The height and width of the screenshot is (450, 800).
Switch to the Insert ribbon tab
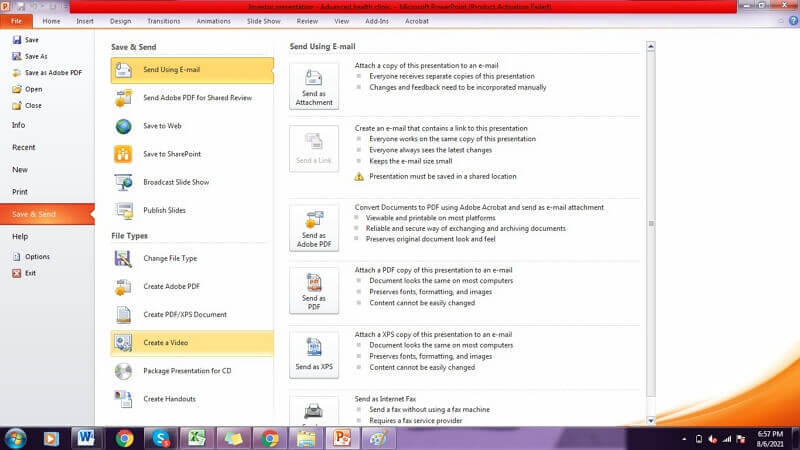(x=85, y=21)
